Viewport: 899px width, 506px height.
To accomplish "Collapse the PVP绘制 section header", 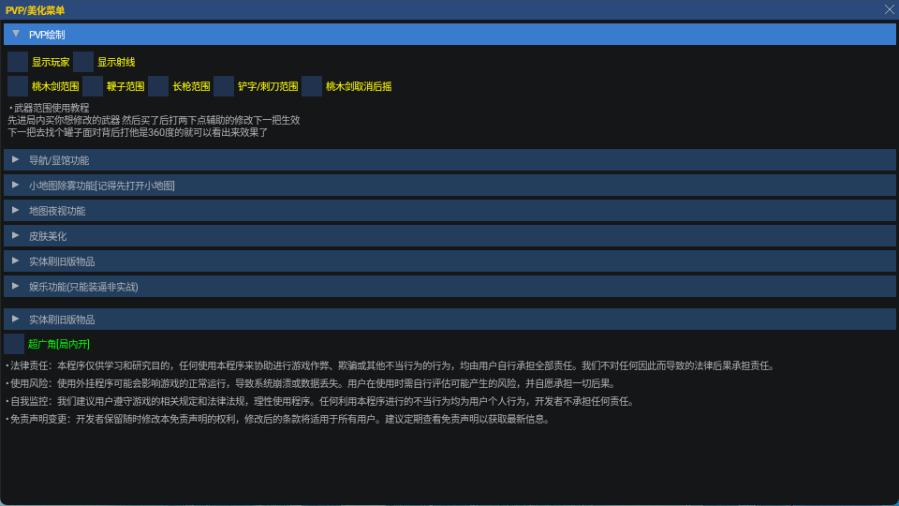I will coord(450,34).
